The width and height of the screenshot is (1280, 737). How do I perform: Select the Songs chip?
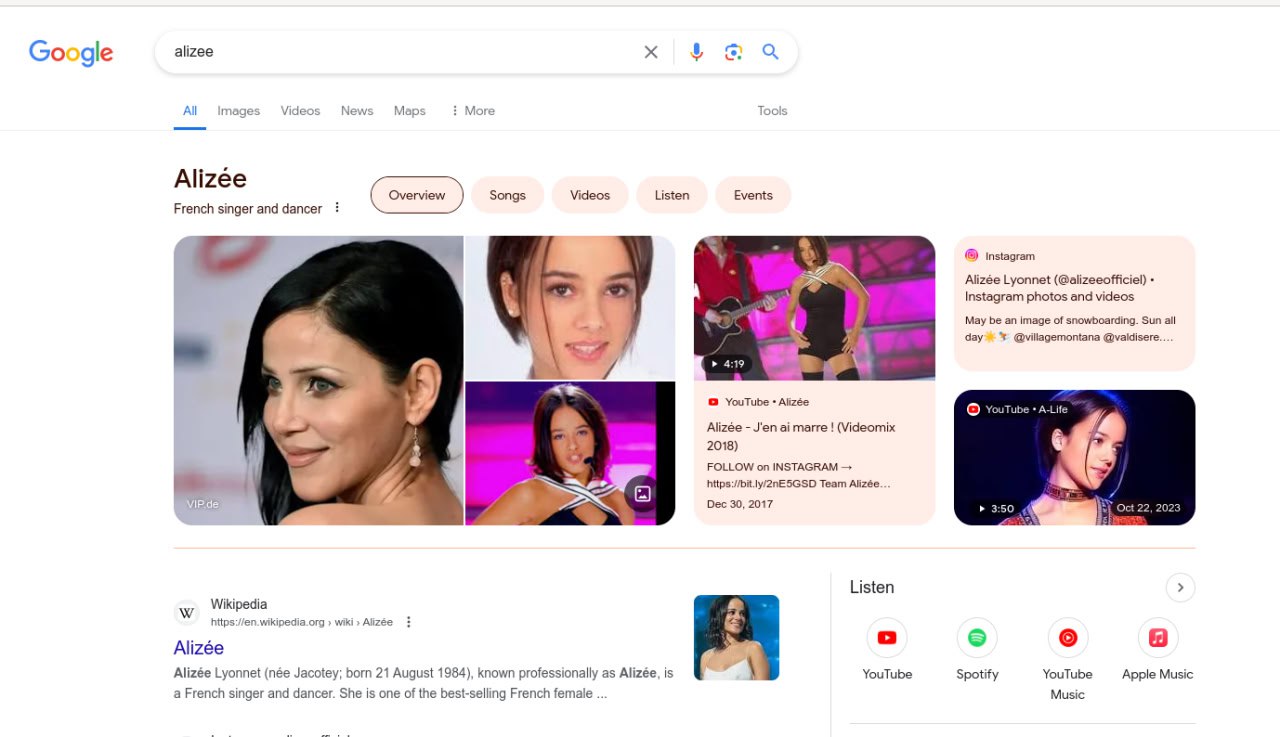(x=507, y=195)
